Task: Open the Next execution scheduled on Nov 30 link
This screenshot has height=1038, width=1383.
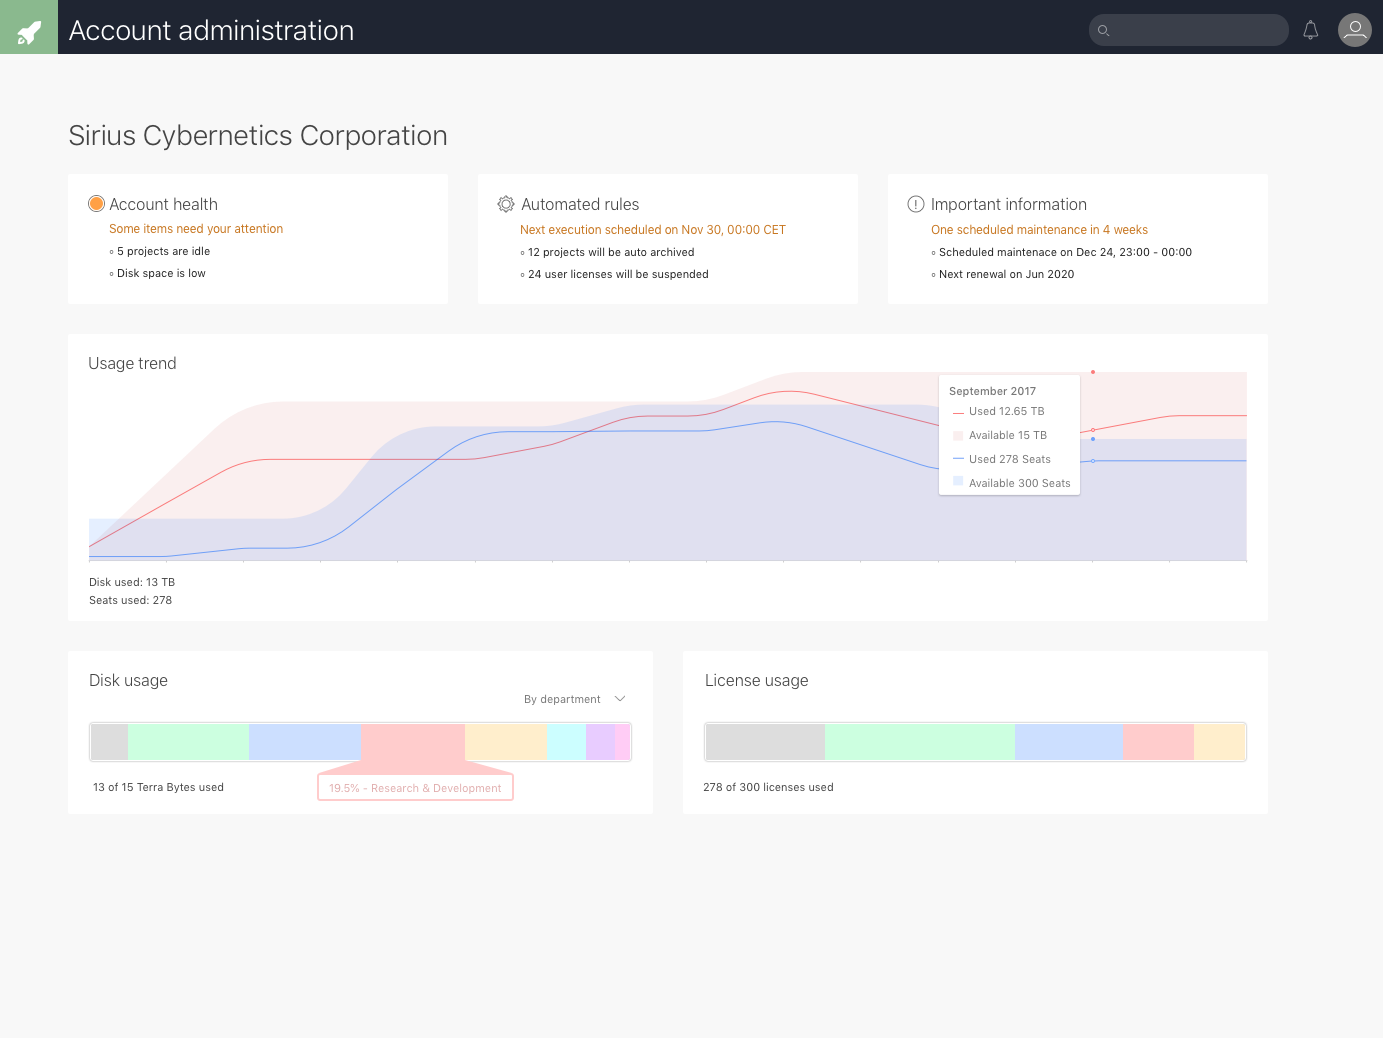Action: point(652,229)
